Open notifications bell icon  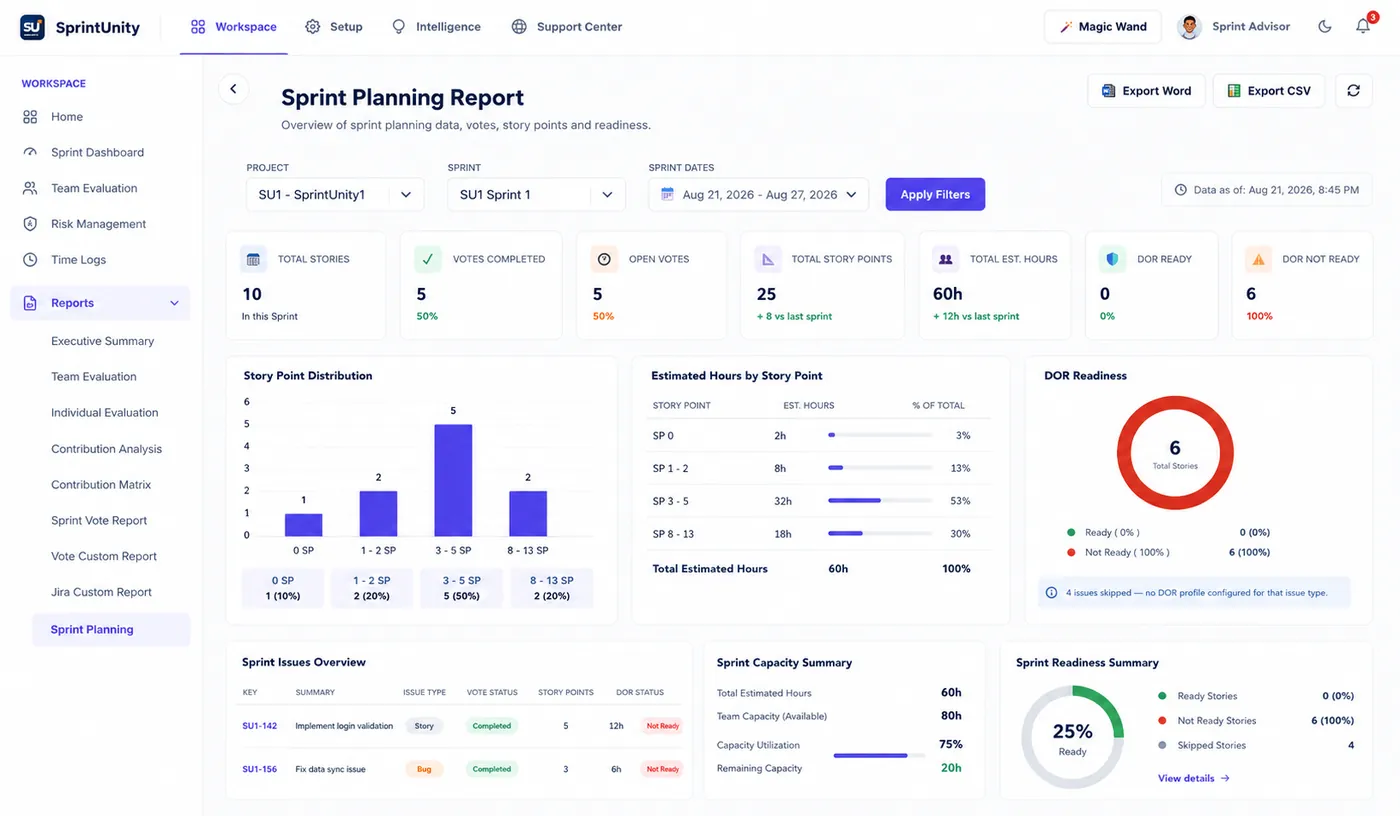point(1363,27)
